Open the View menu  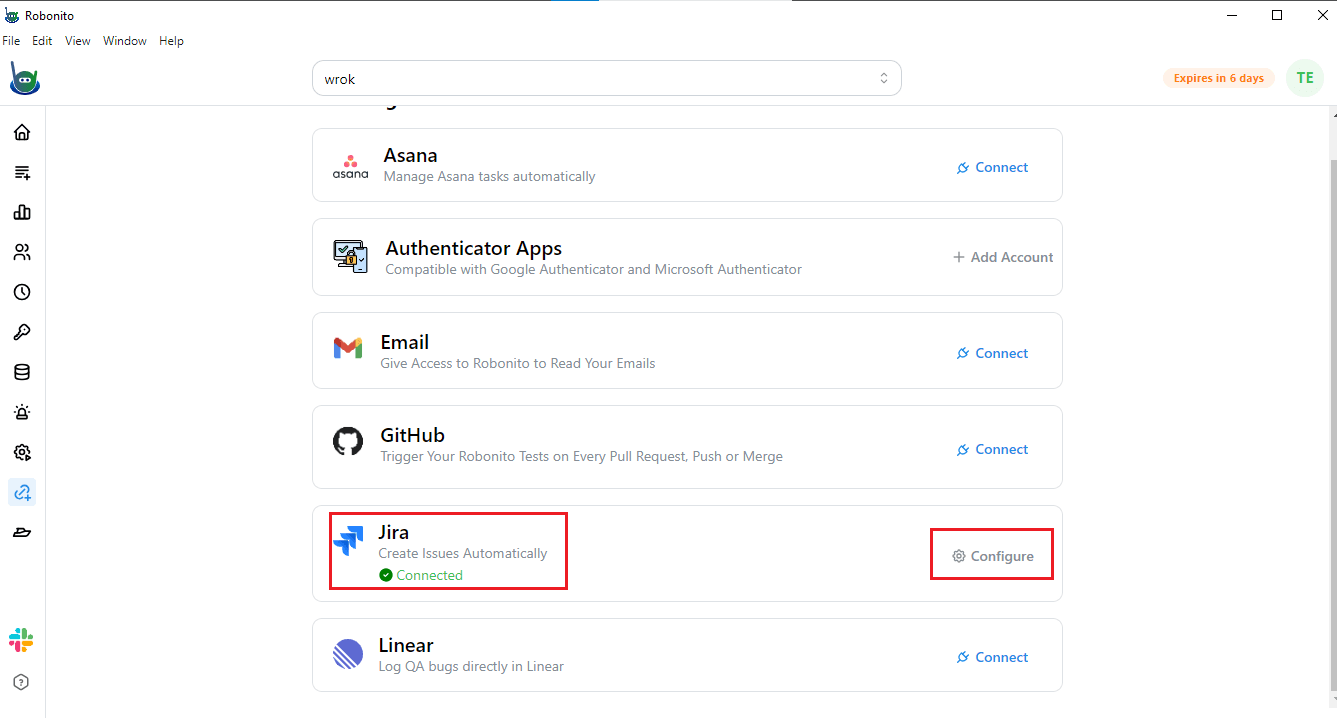click(78, 41)
